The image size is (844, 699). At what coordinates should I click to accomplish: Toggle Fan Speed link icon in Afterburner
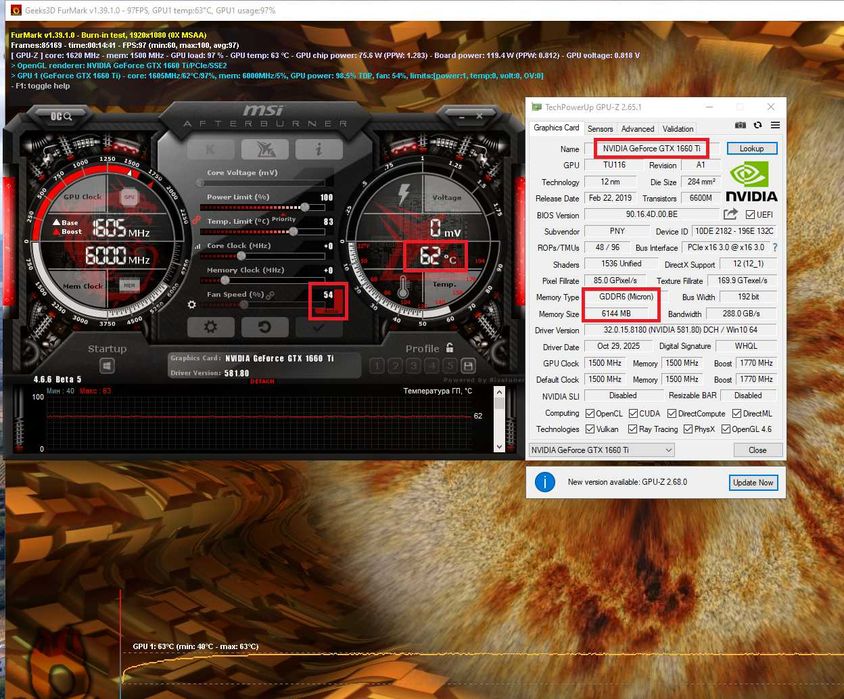(x=270, y=295)
